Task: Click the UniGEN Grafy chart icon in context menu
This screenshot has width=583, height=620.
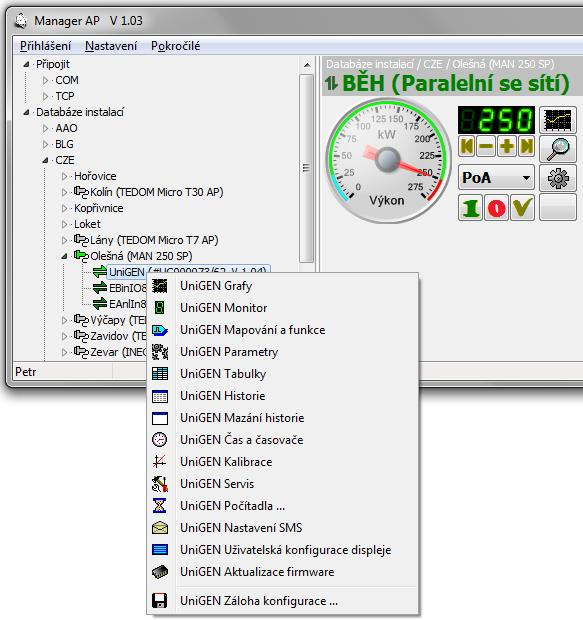Action: [x=160, y=286]
